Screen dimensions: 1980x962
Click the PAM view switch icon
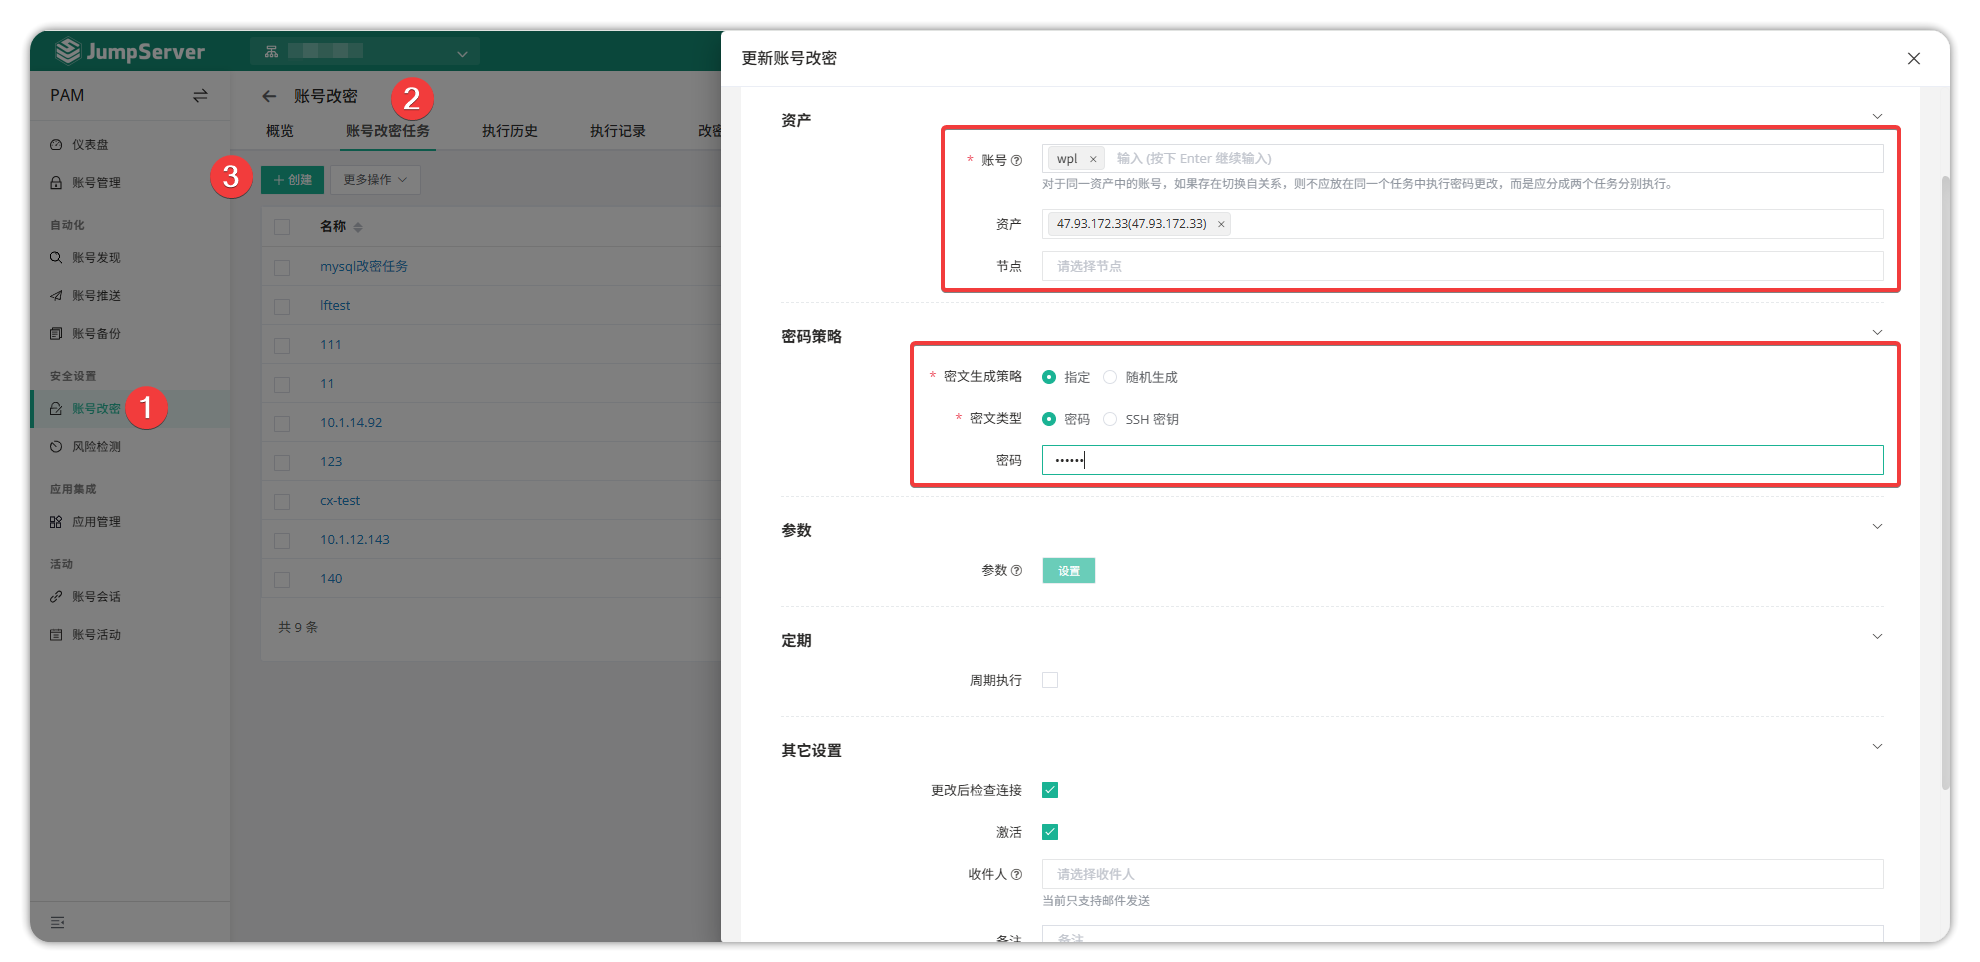click(200, 96)
